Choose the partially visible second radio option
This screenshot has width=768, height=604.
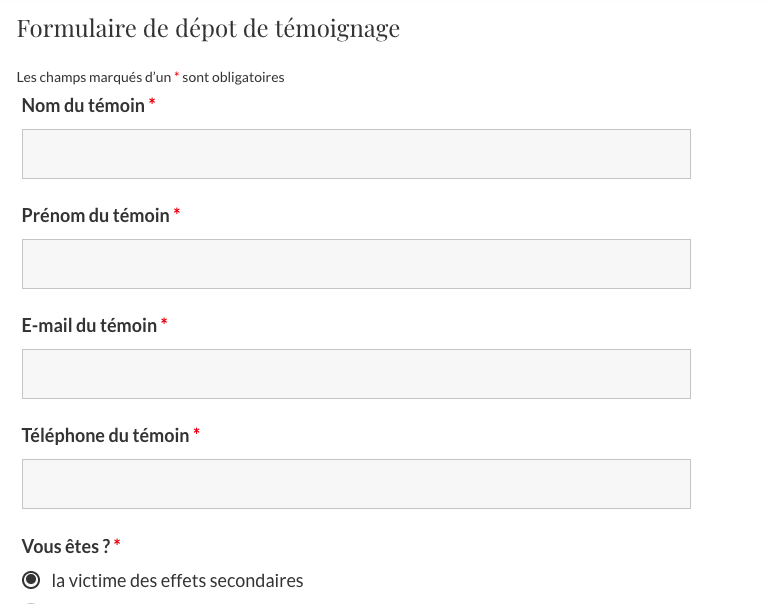31,603
